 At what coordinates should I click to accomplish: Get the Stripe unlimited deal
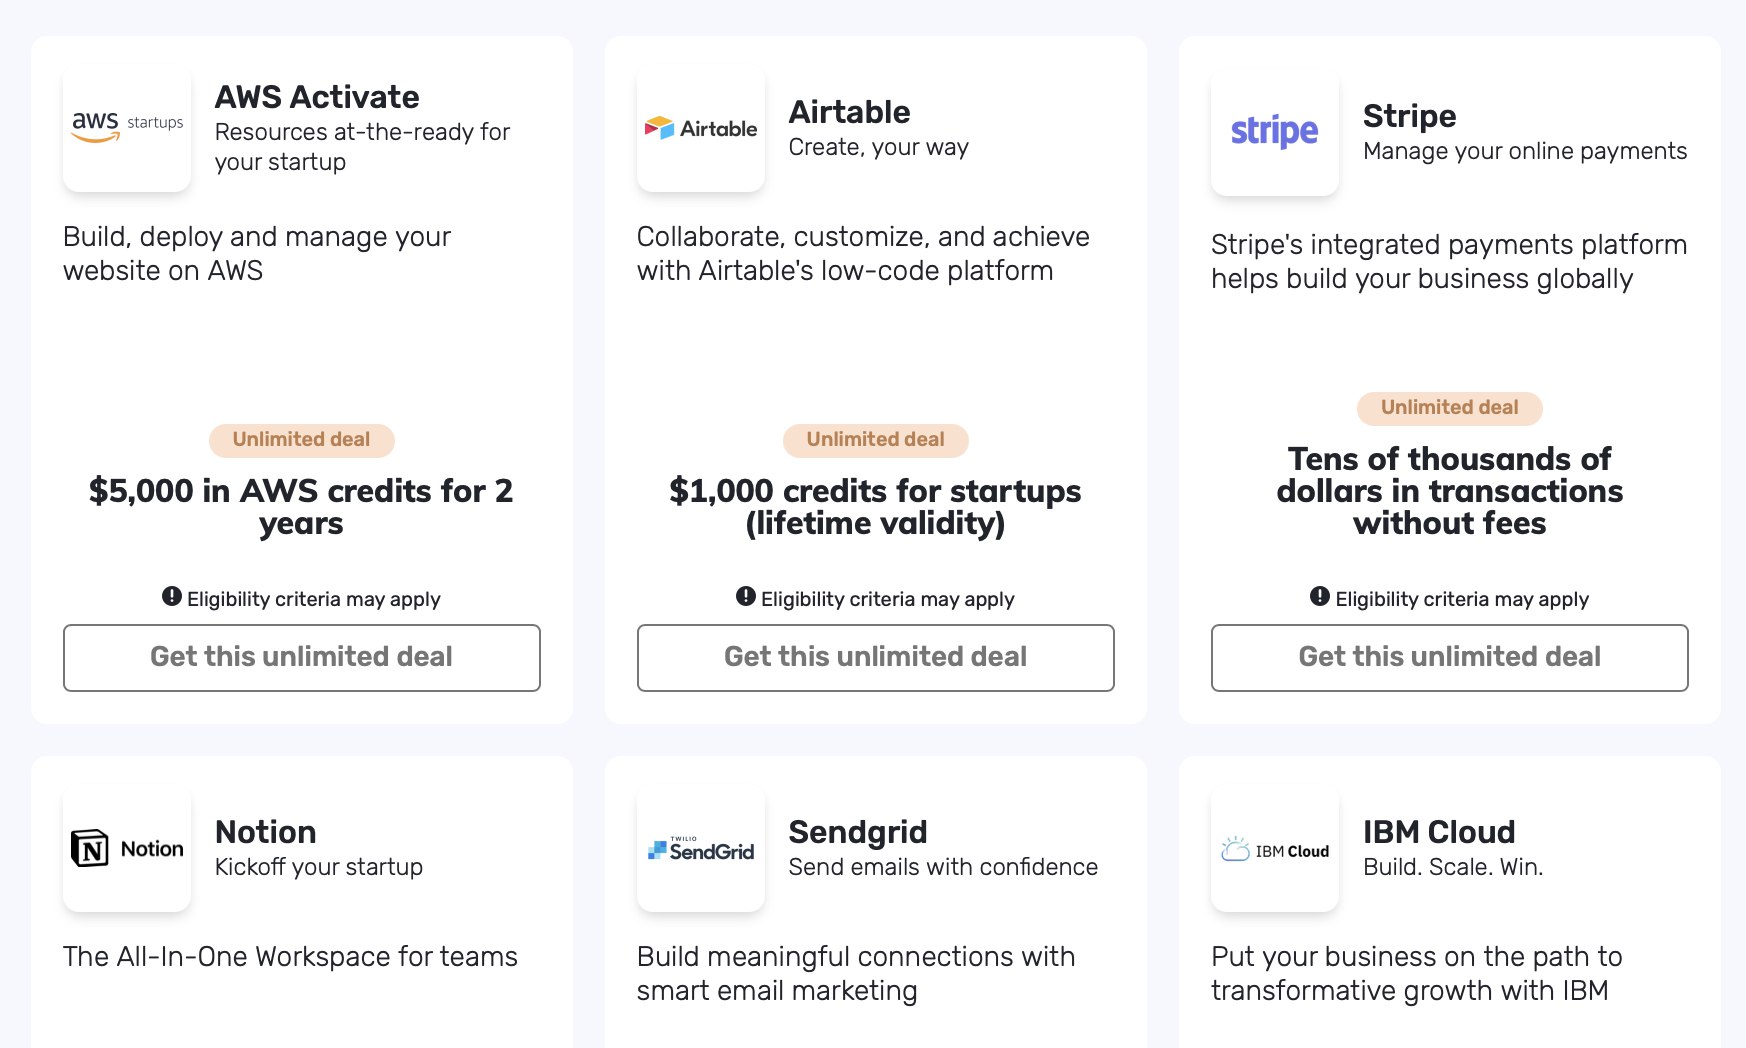click(1450, 658)
